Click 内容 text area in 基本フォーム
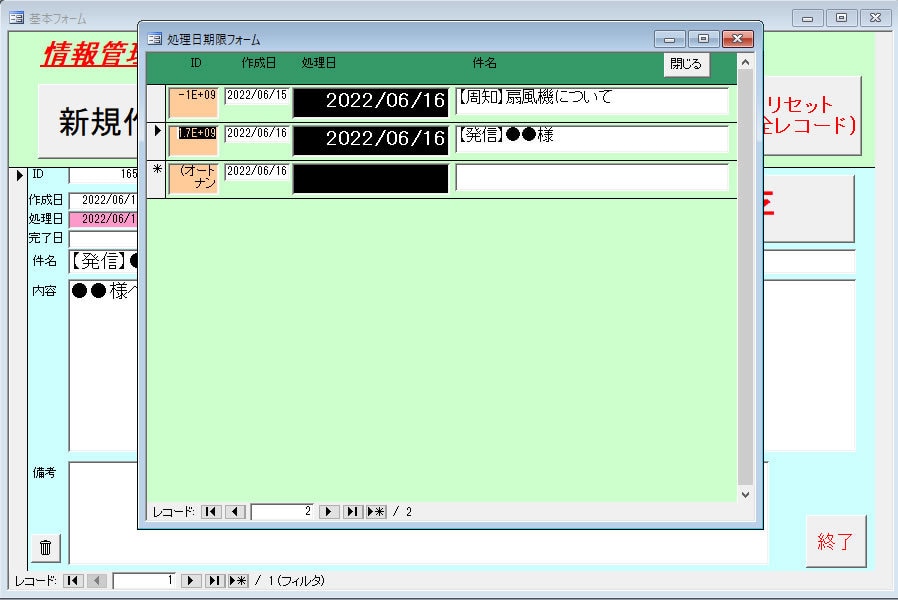Image resolution: width=898 pixels, height=600 pixels. 103,365
